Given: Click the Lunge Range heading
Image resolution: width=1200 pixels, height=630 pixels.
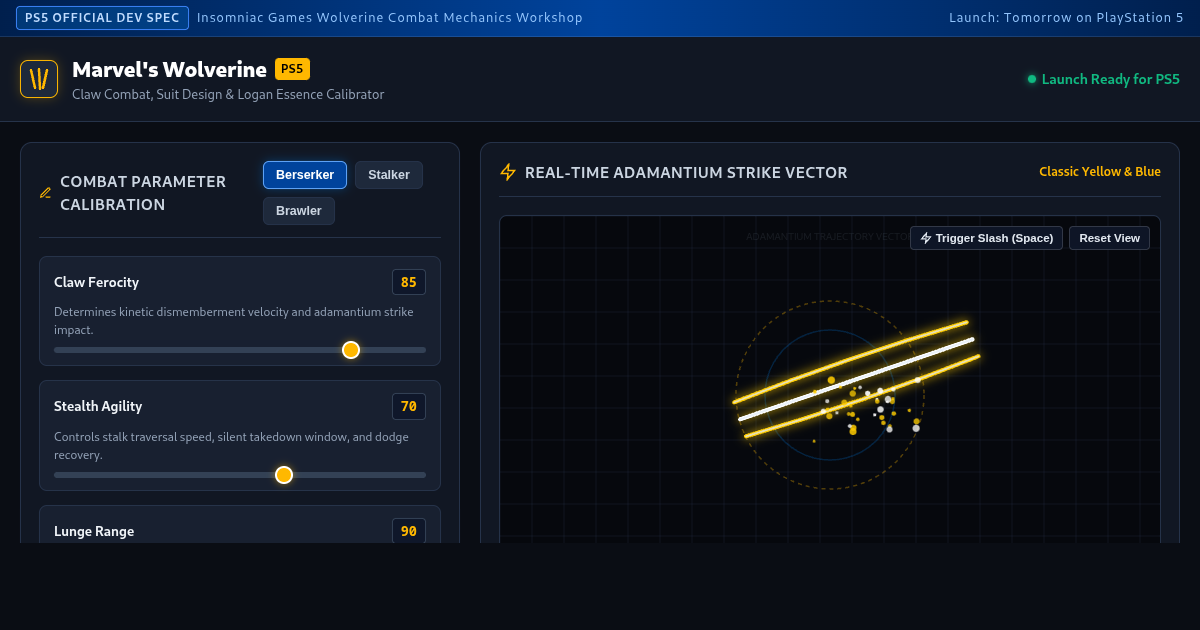Looking at the screenshot, I should [94, 531].
